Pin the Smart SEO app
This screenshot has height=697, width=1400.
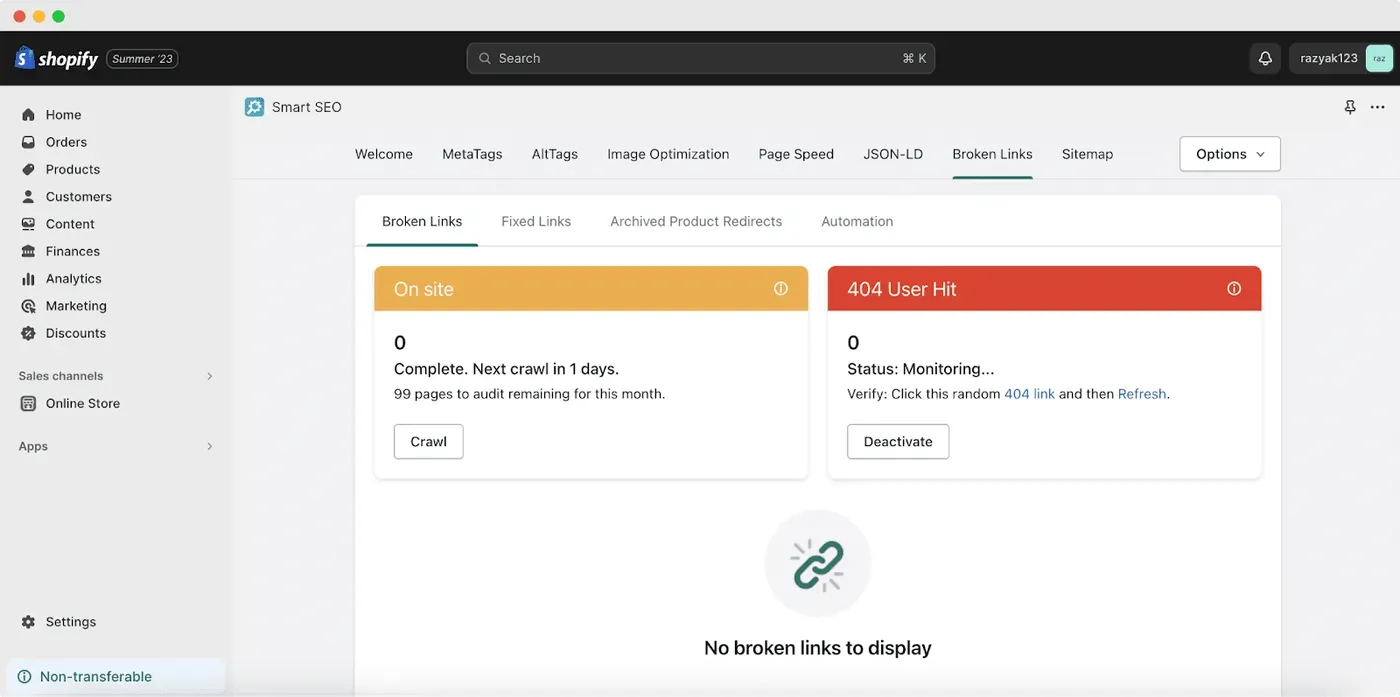click(x=1350, y=107)
